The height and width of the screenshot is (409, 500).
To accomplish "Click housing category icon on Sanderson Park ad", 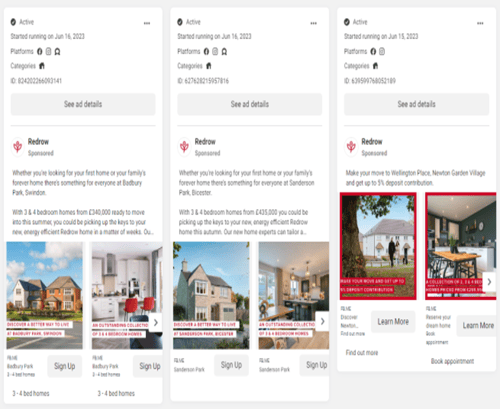I will click(x=209, y=66).
